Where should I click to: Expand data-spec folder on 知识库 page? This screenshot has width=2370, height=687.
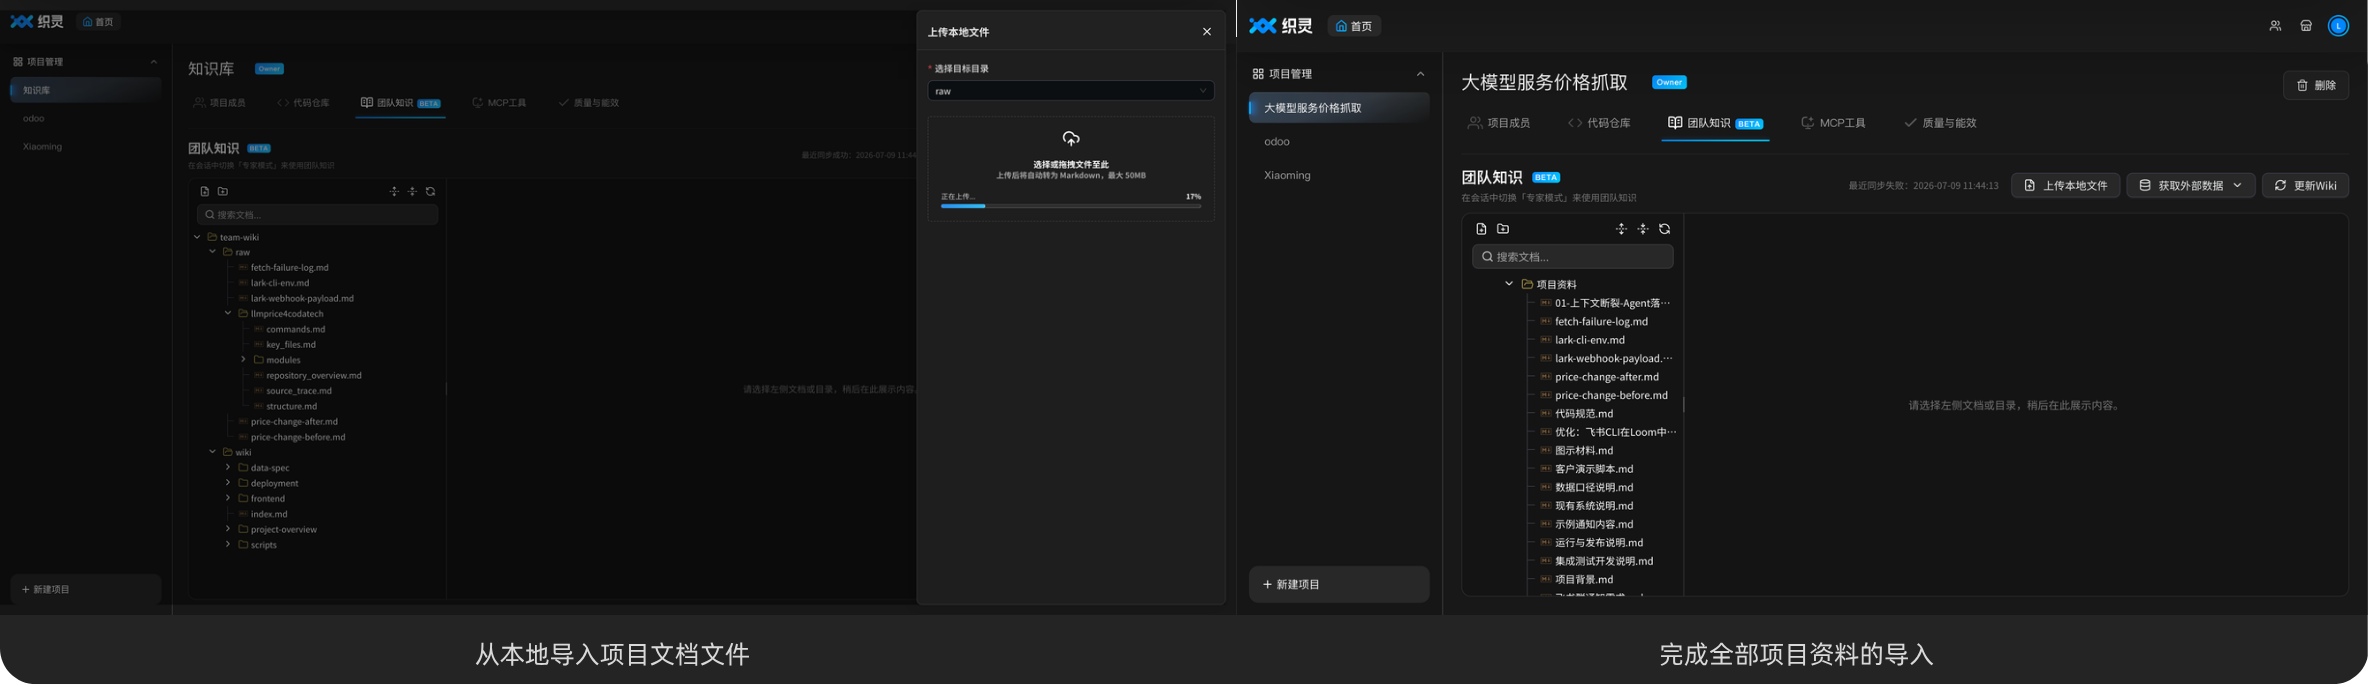(x=228, y=468)
